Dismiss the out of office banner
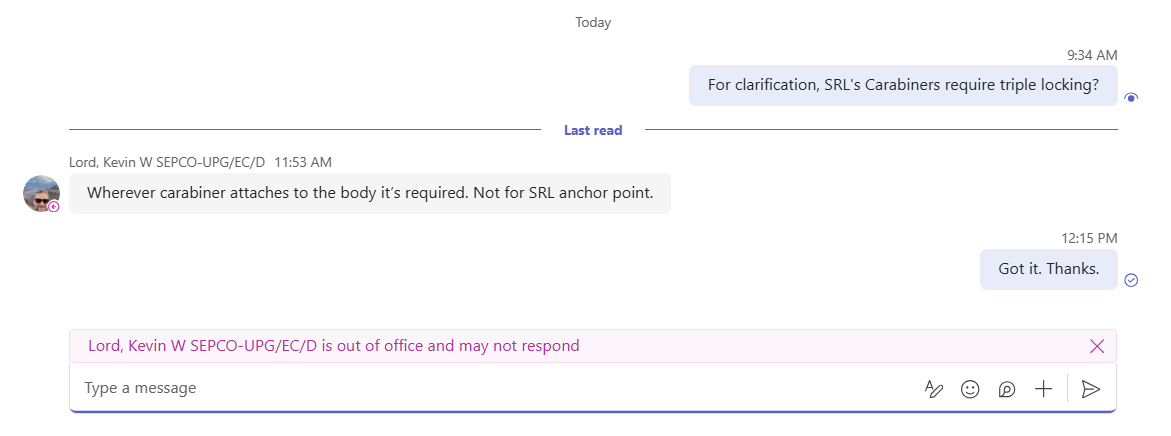1171x436 pixels. click(1097, 346)
